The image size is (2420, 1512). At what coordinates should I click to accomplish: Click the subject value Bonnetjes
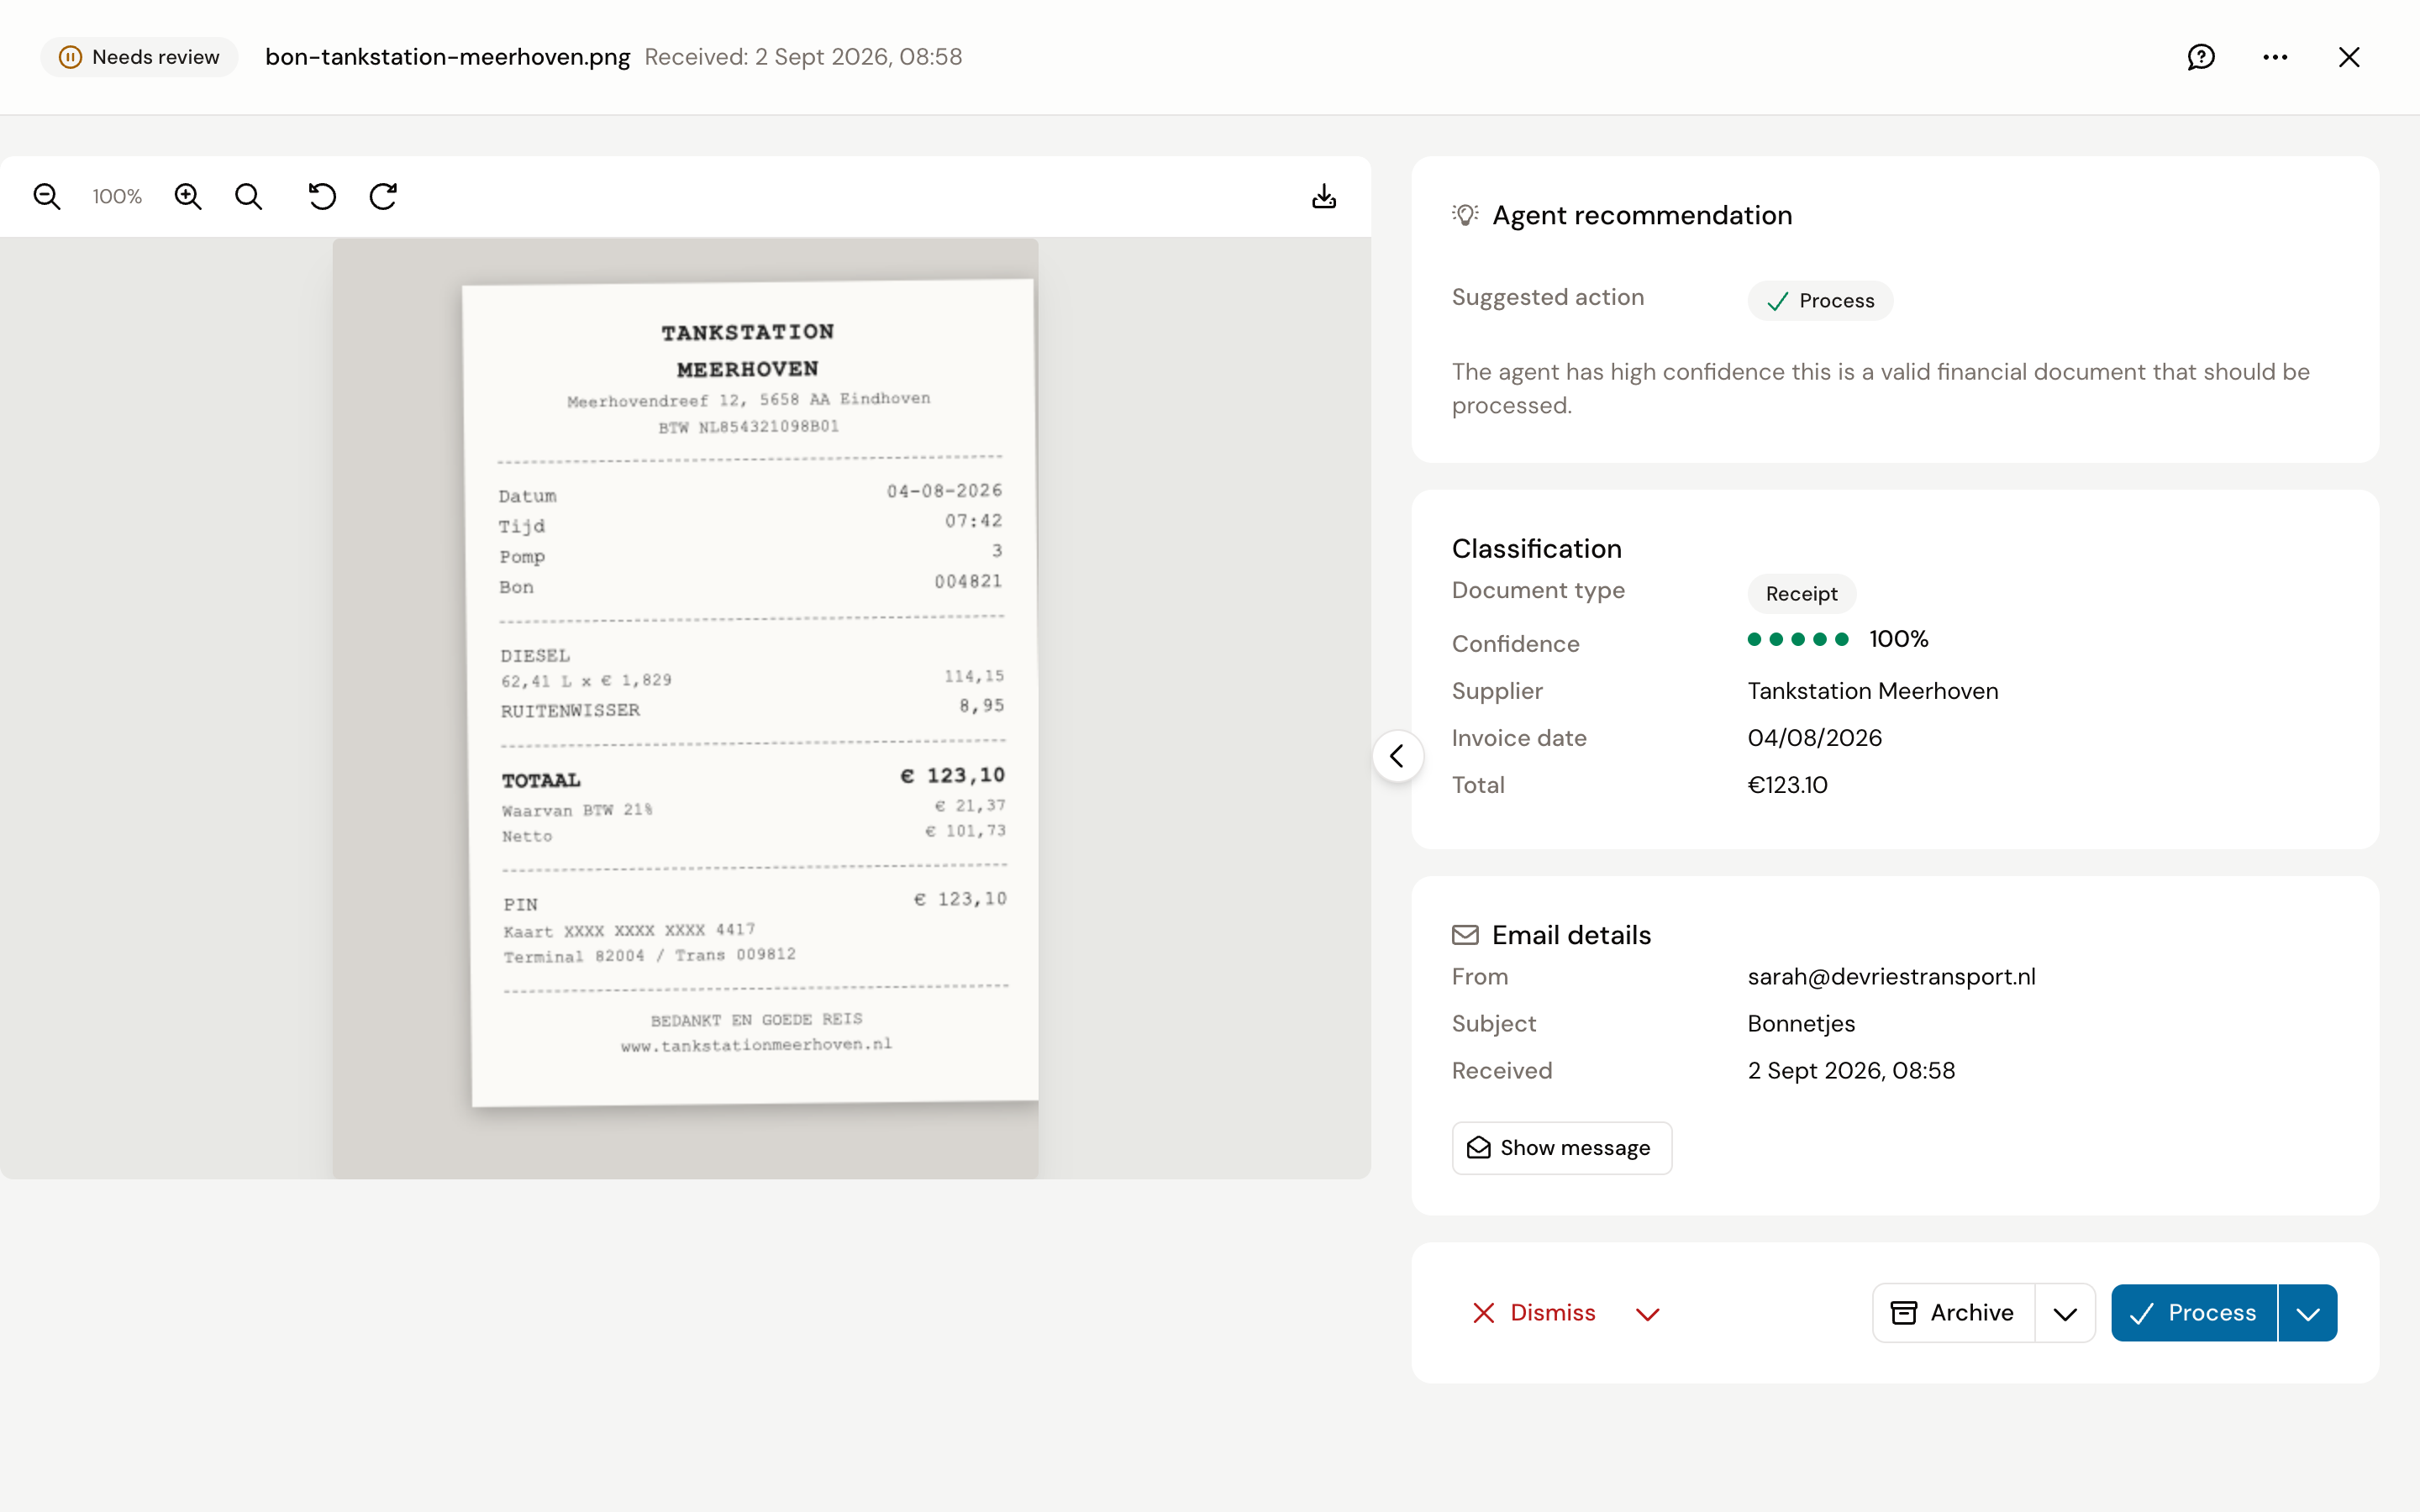tap(1801, 1024)
